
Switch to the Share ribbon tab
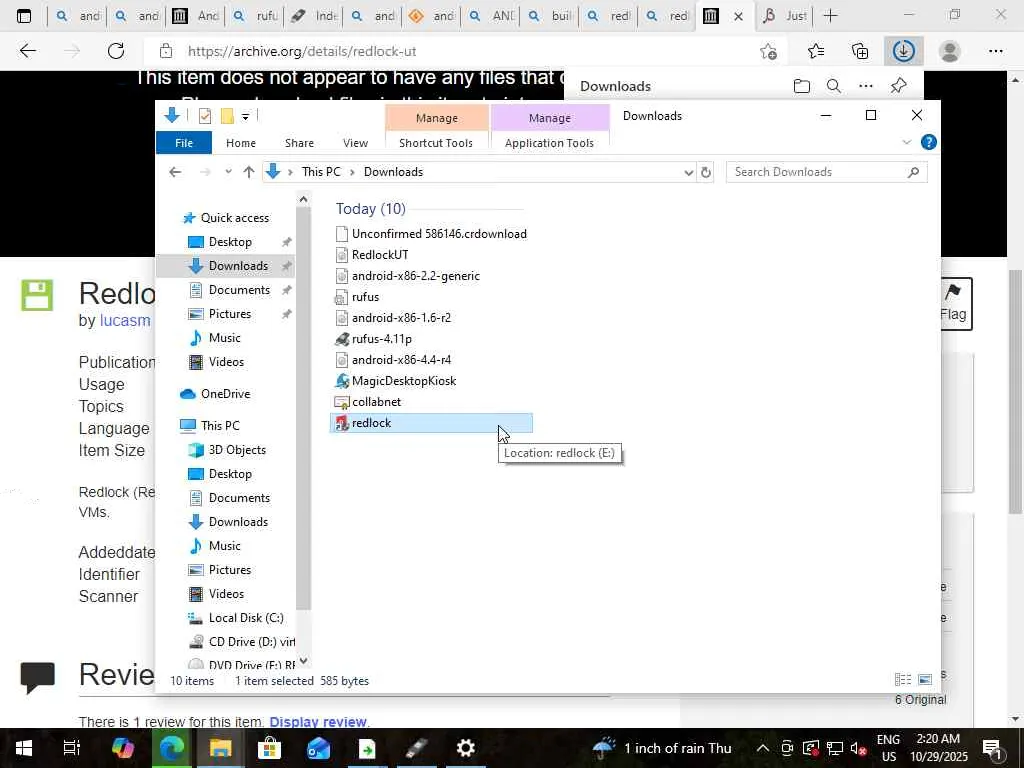(x=299, y=143)
